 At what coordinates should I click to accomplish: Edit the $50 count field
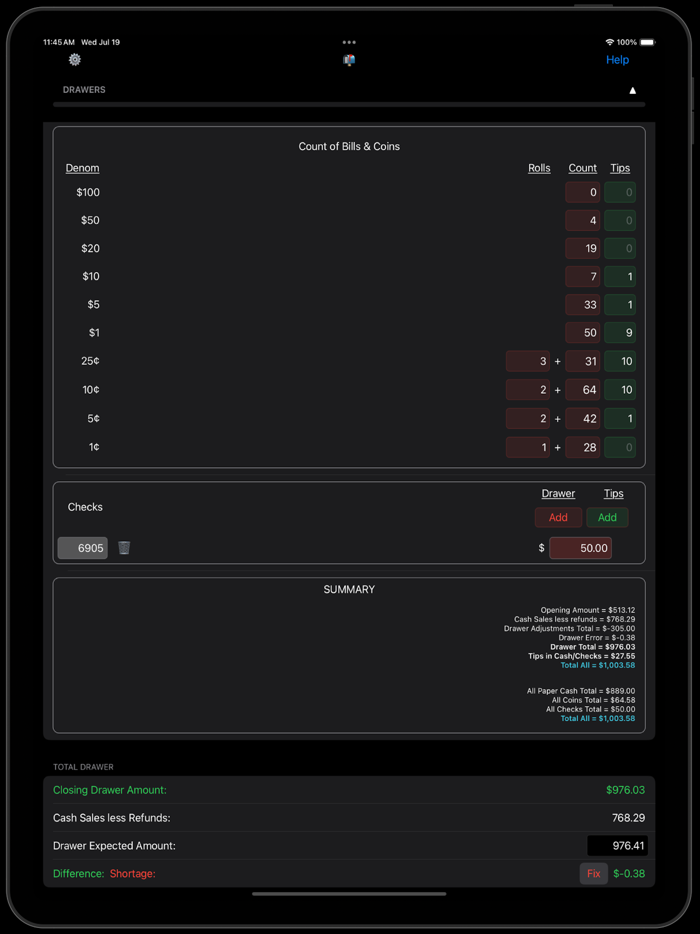[x=583, y=220]
